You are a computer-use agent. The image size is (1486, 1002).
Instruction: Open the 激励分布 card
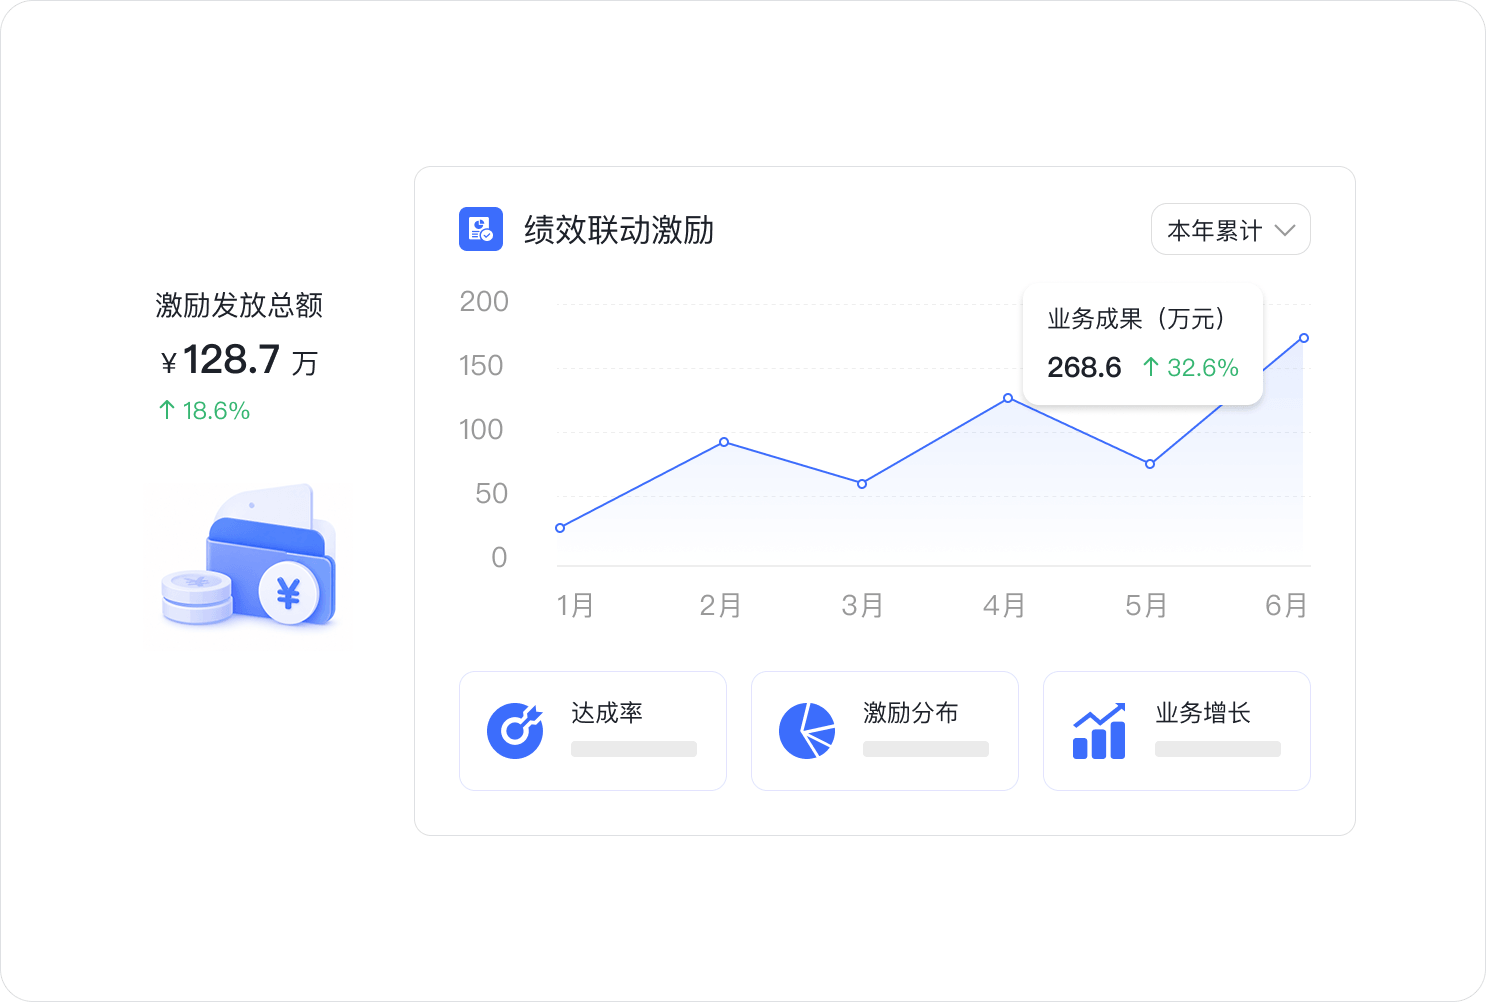(x=885, y=731)
